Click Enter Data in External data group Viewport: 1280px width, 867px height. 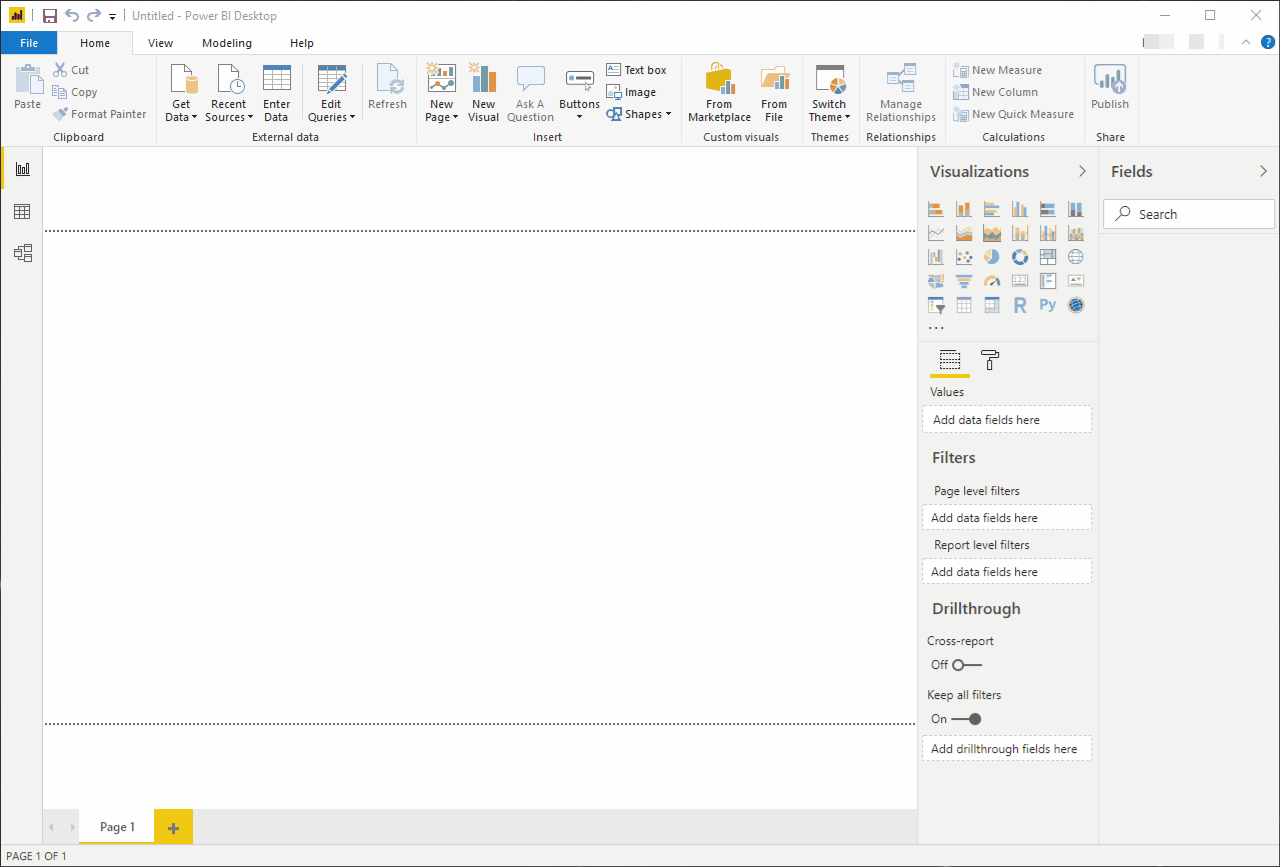point(277,93)
